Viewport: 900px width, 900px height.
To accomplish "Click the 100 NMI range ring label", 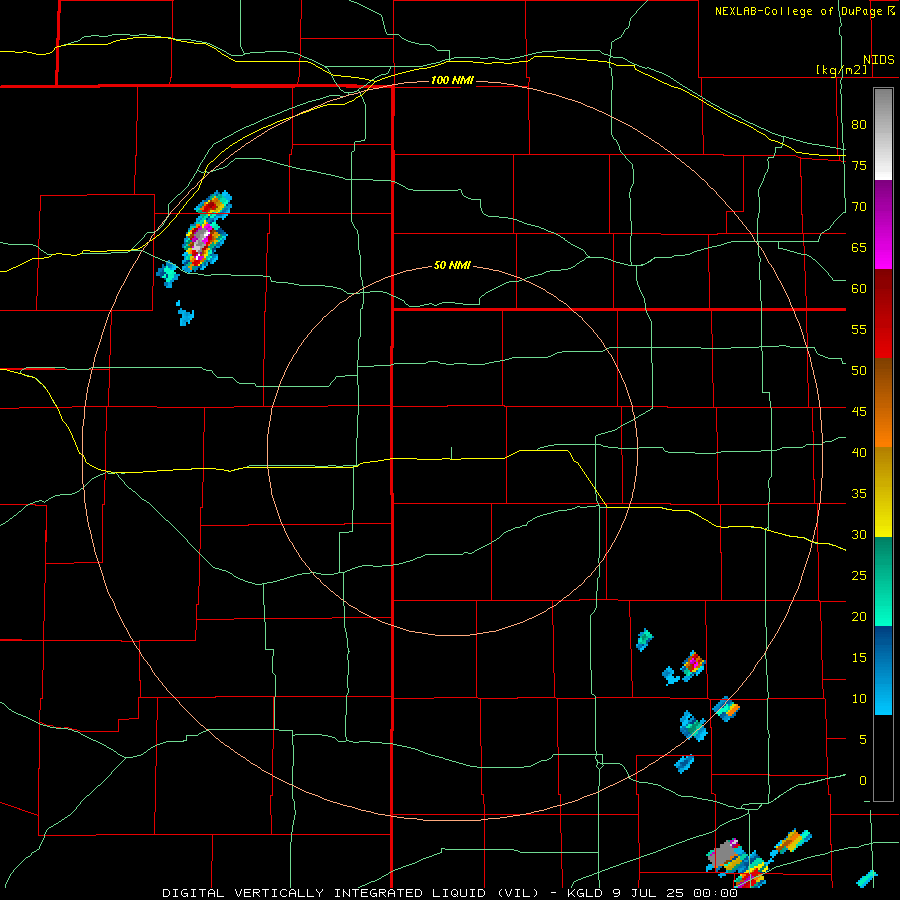I will click(452, 80).
